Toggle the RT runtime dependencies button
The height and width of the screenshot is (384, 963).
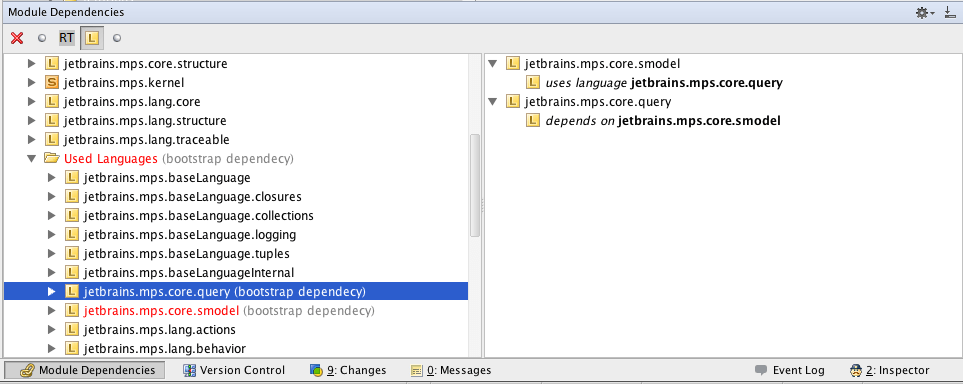click(x=66, y=38)
